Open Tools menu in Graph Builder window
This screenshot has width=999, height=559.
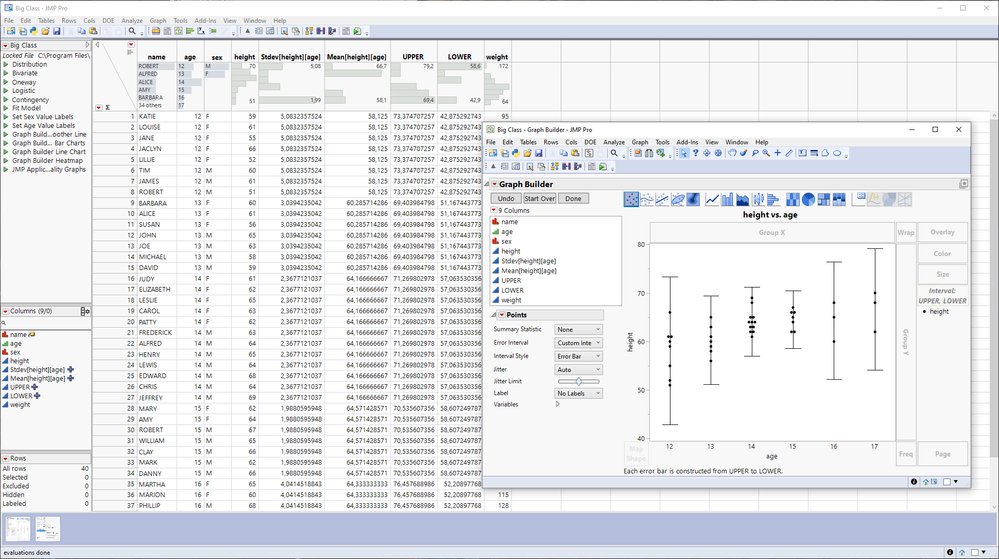tap(663, 142)
